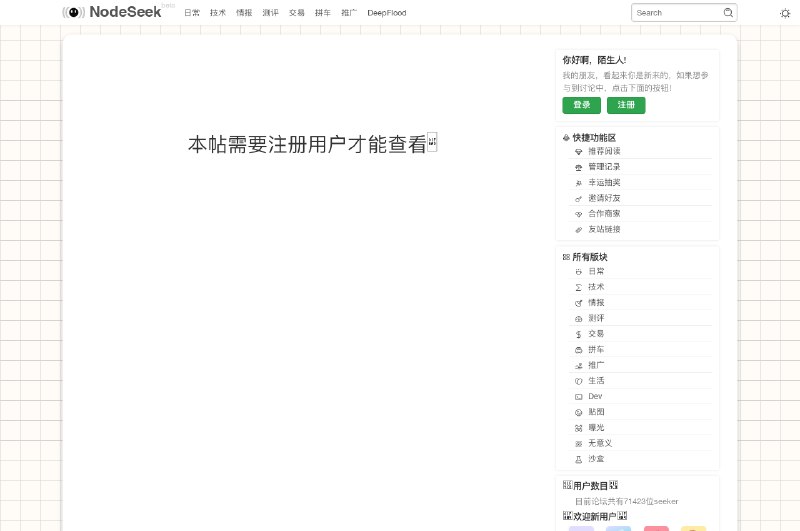This screenshot has height=531, width=800.
Task: Click the dollar icon beside sidebar 交易
Action: (x=579, y=334)
